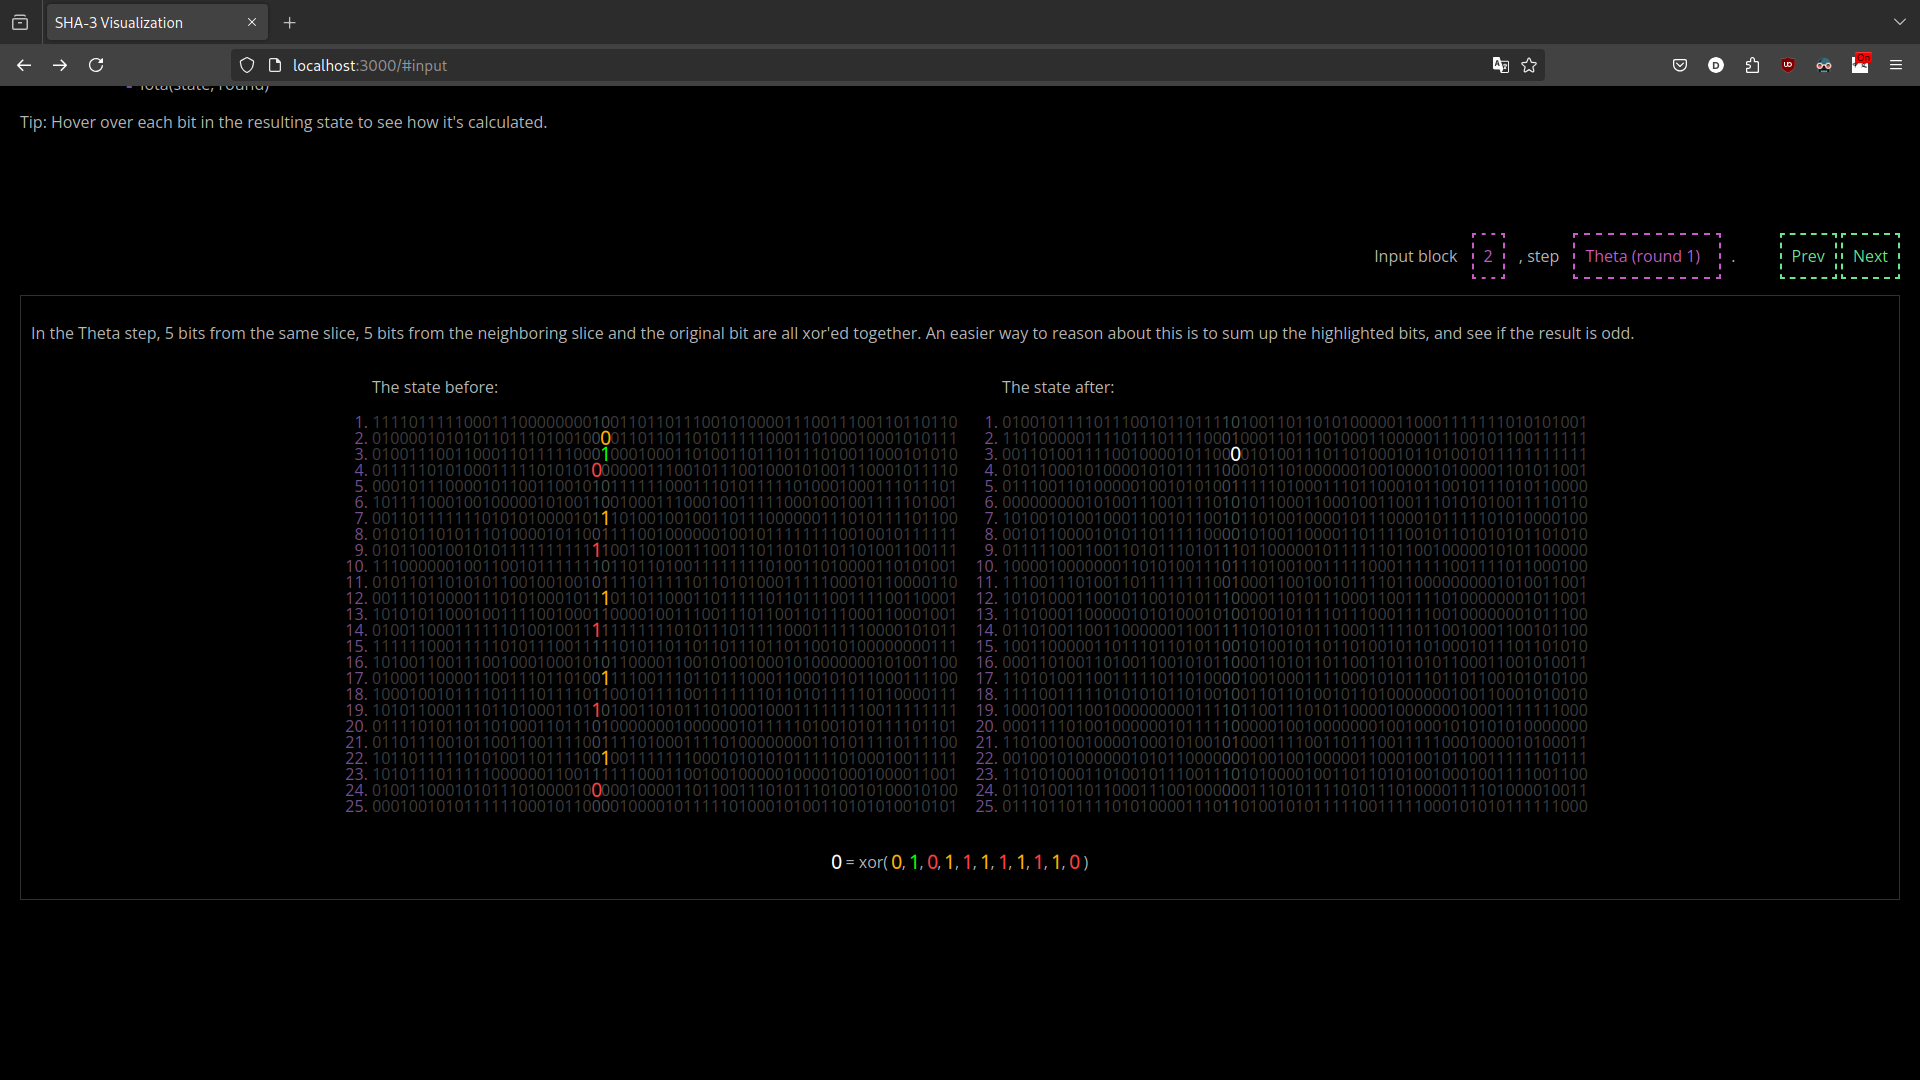Image resolution: width=1920 pixels, height=1080 pixels.
Task: Open the Theta (round 1) step selector
Action: 1644,256
